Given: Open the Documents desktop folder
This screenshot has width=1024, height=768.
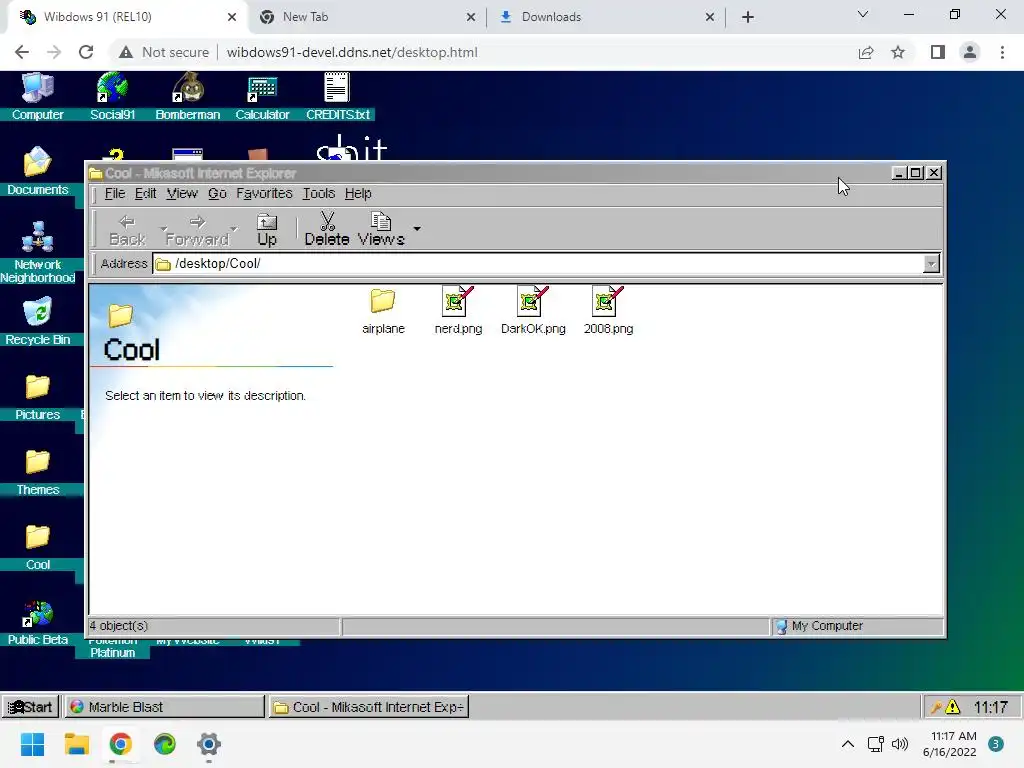Looking at the screenshot, I should coord(37,170).
